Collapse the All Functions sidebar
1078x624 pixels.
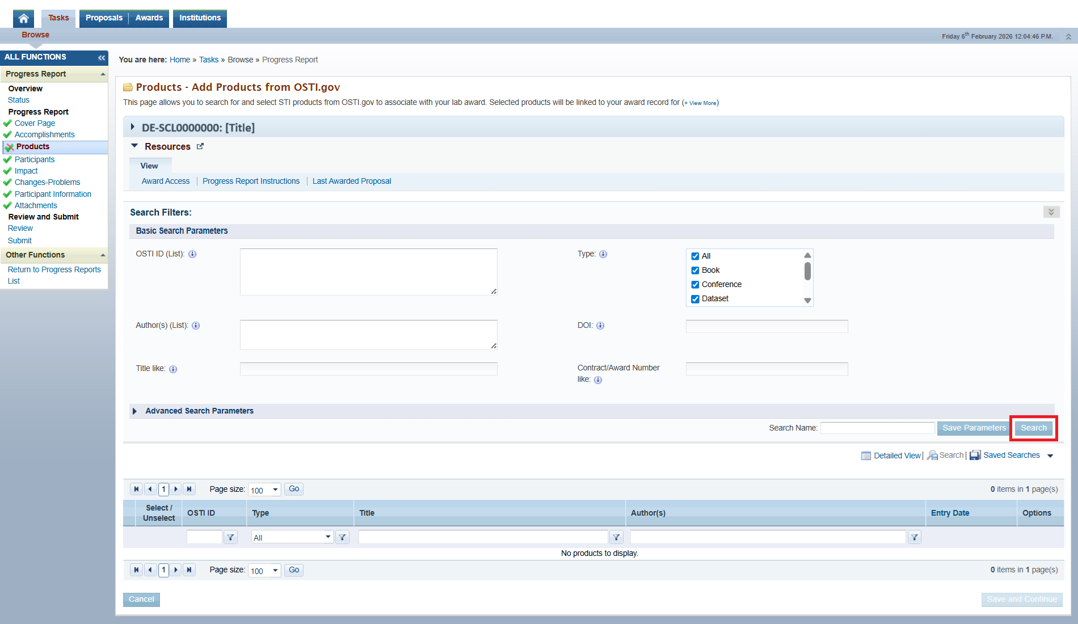coord(101,58)
